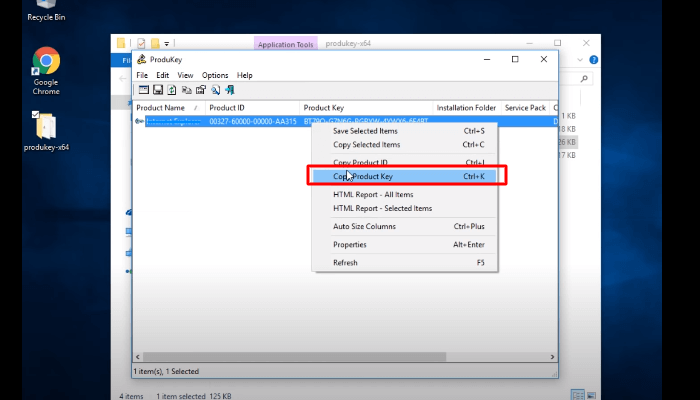The image size is (700, 400).
Task: Click the Save Selected Items toolbar icon
Action: click(158, 90)
